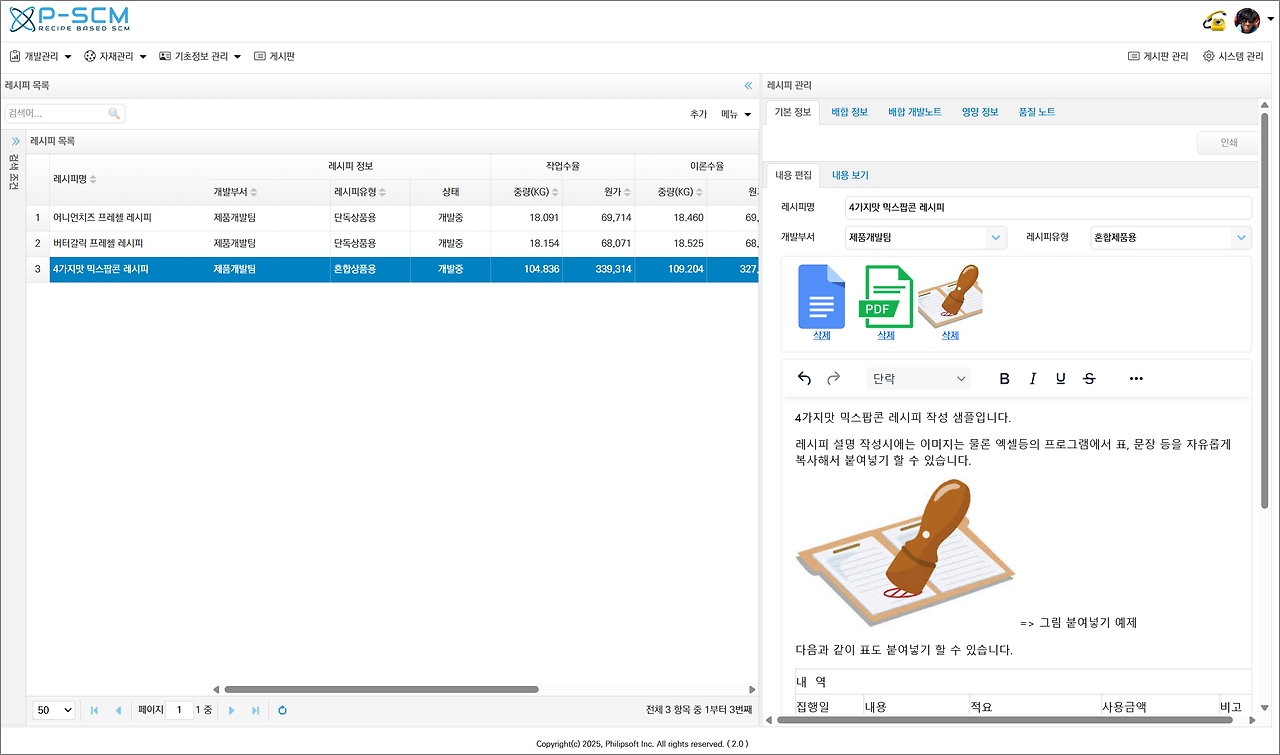Click 삭제 under the stamp image

(950, 336)
